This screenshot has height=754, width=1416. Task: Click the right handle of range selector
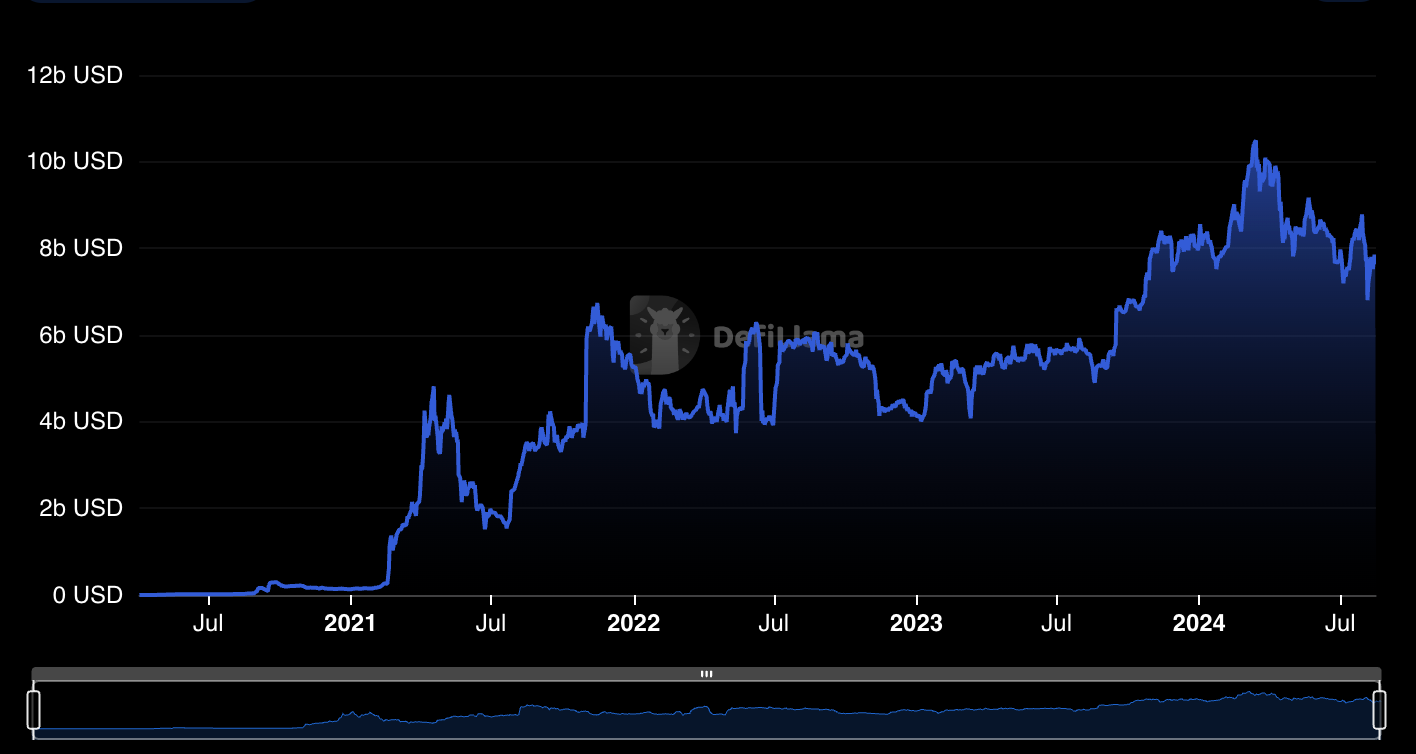1380,709
